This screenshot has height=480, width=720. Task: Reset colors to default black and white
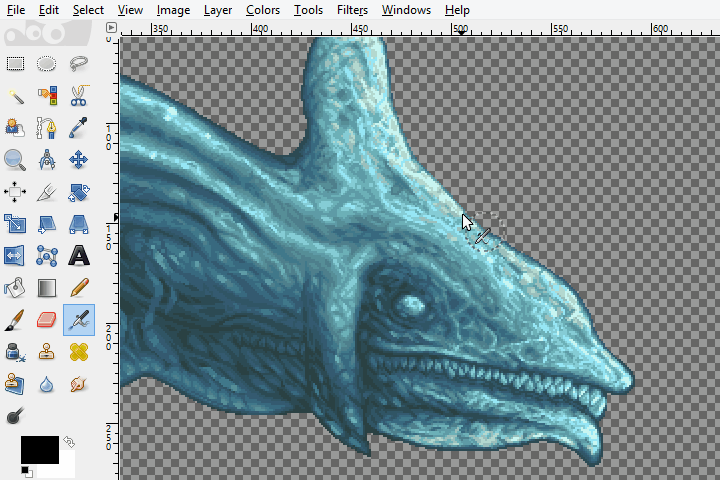[26, 472]
